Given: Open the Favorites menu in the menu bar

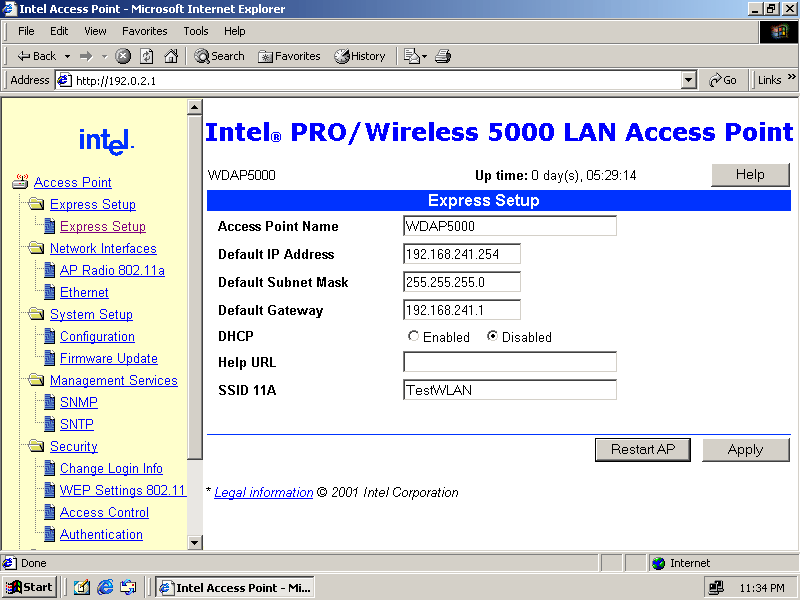Looking at the screenshot, I should coord(145,31).
